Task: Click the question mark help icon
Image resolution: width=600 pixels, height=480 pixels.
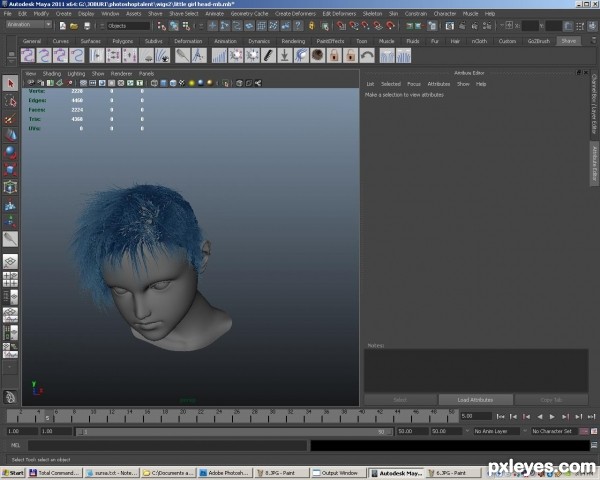Action: click(298, 26)
